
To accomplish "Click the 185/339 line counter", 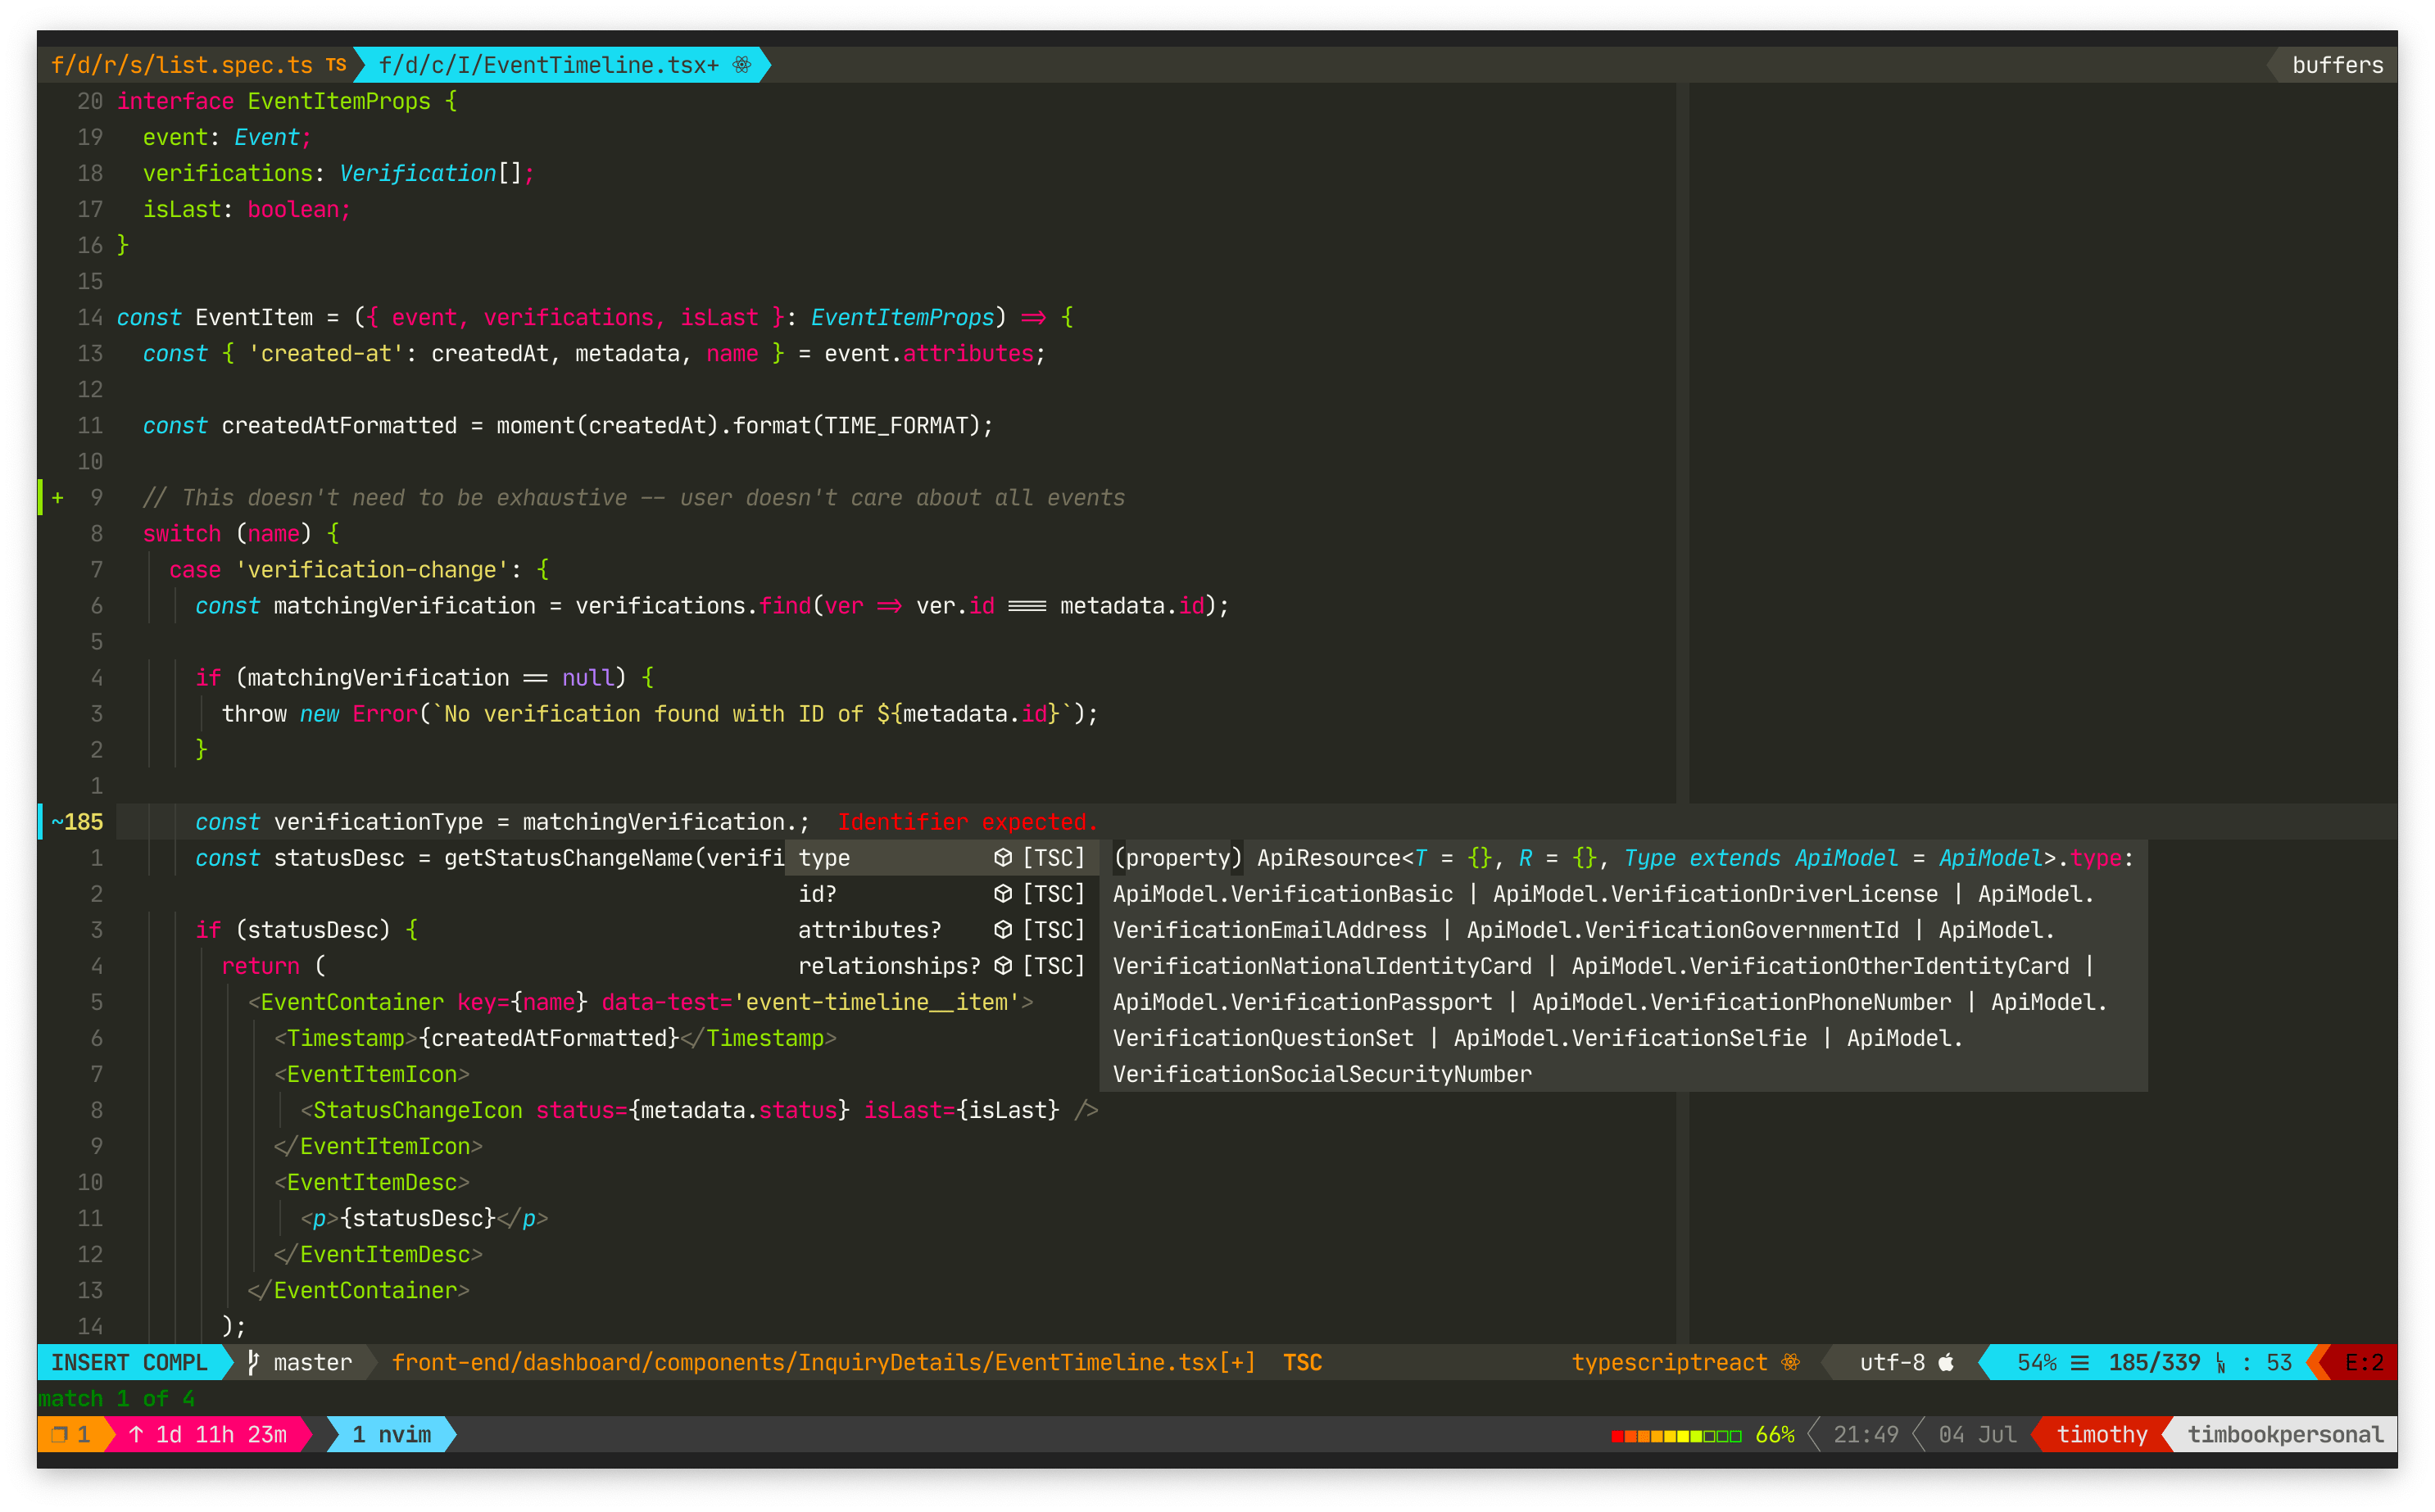I will pyautogui.click(x=2154, y=1362).
